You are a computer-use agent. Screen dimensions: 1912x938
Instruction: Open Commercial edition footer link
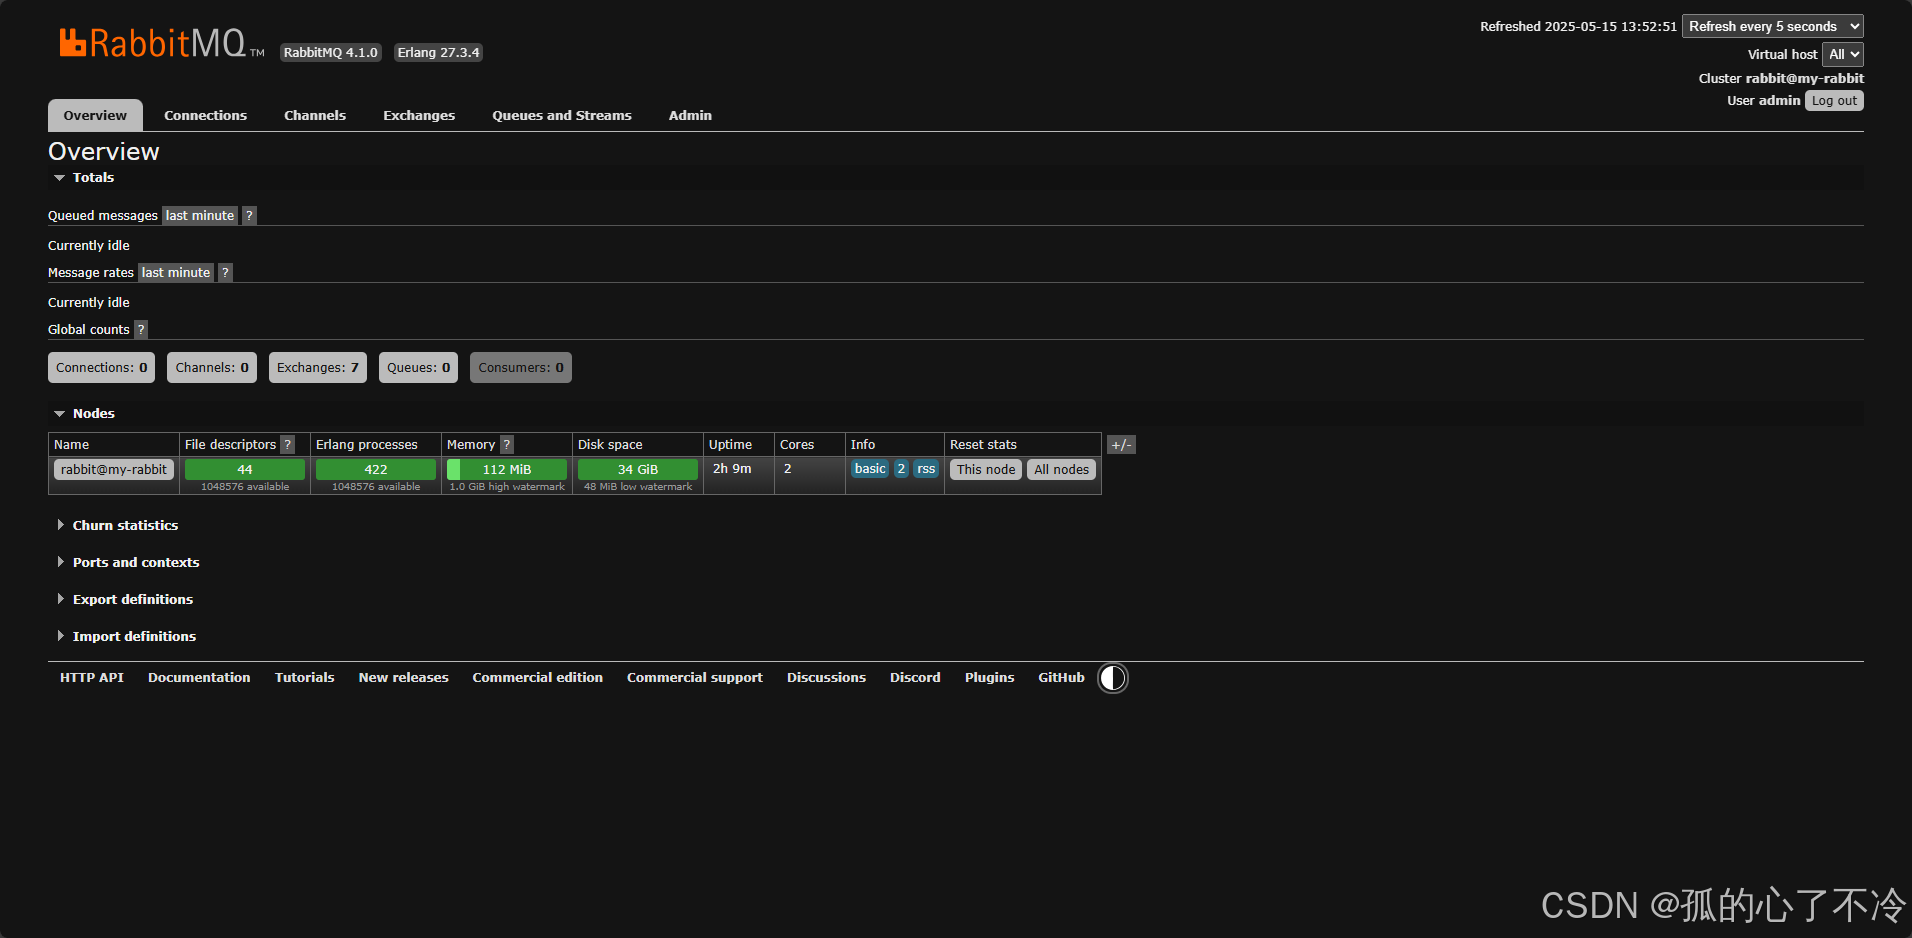point(538,677)
